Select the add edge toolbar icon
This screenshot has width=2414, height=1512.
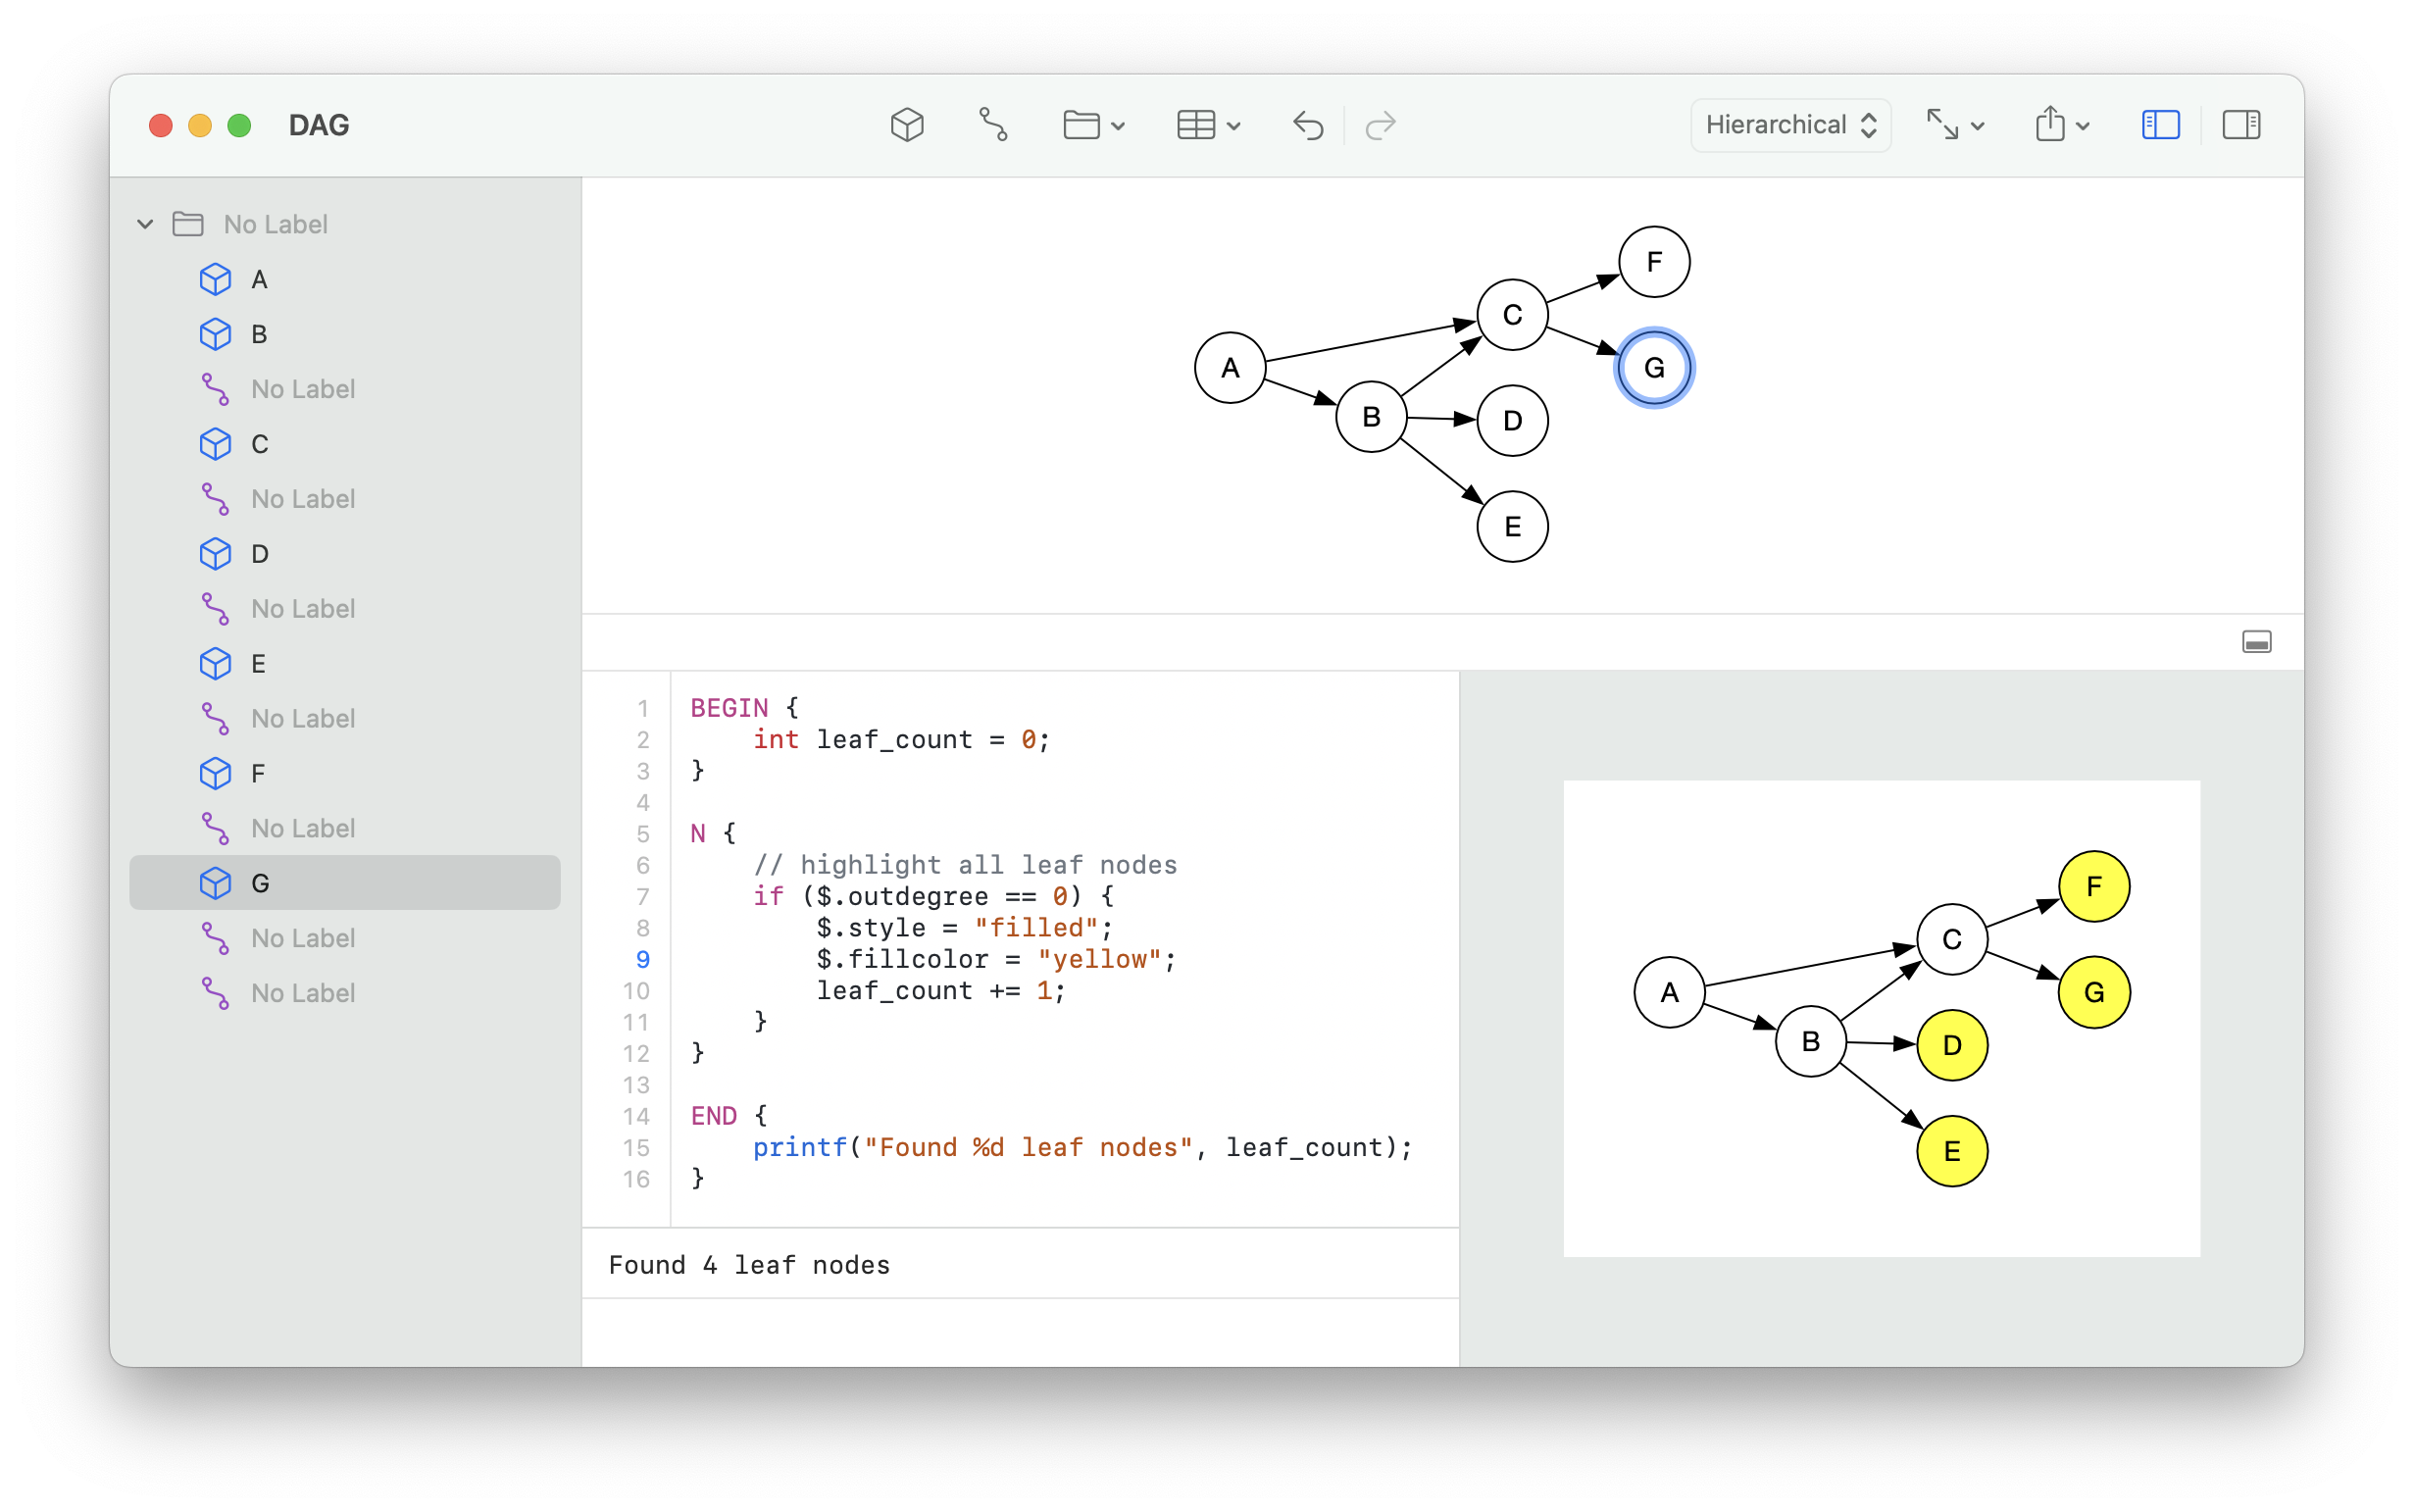(994, 124)
